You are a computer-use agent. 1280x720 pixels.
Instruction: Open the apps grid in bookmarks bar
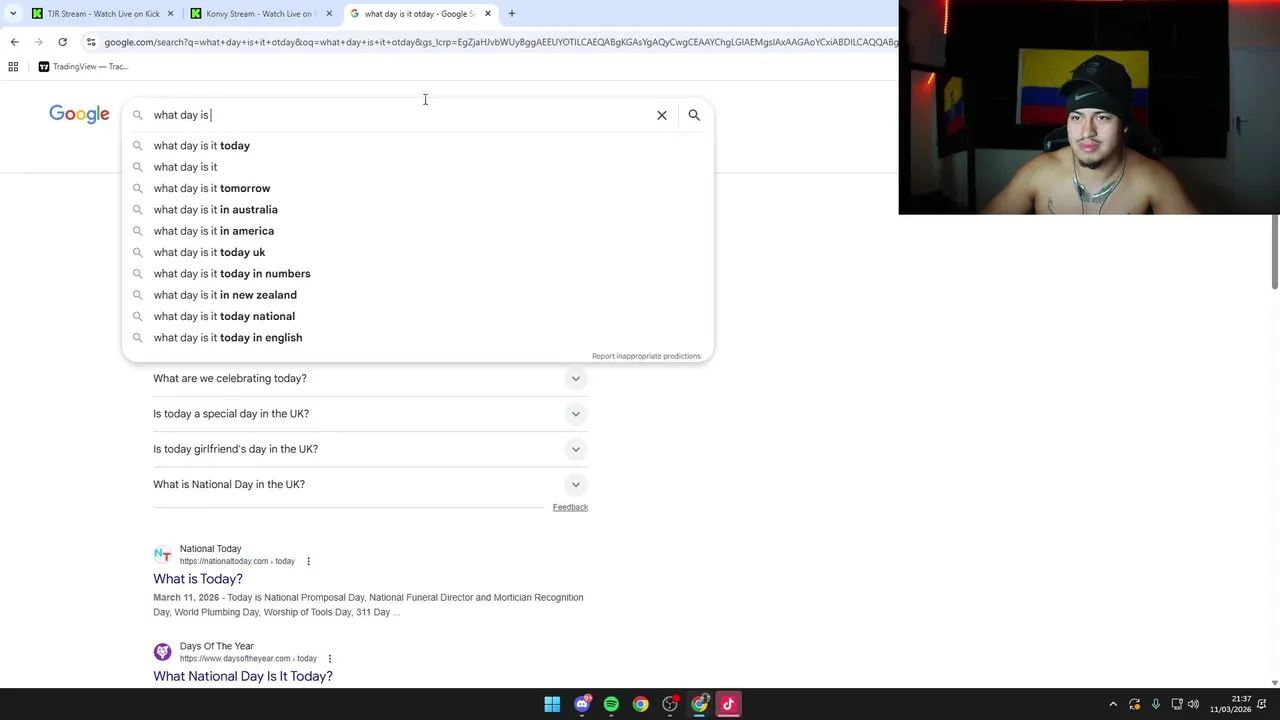tap(13, 67)
